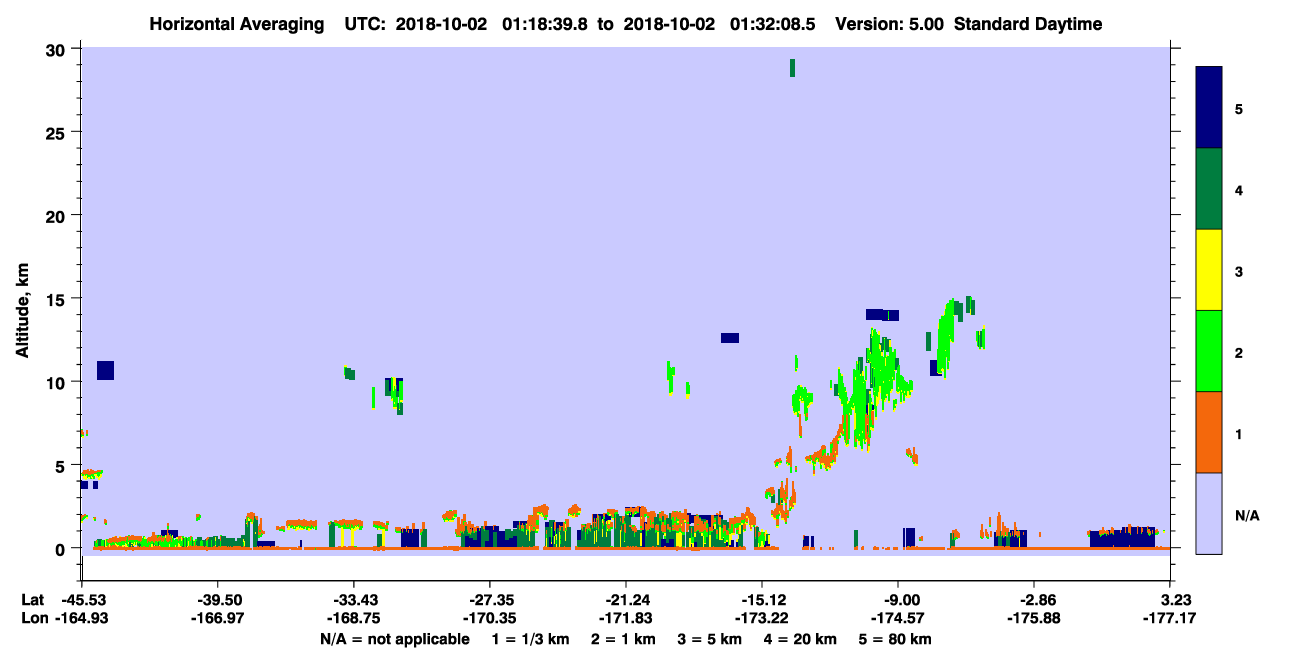Click the longitude value '-168.75'
This screenshot has height=667, width=1300.
354,618
